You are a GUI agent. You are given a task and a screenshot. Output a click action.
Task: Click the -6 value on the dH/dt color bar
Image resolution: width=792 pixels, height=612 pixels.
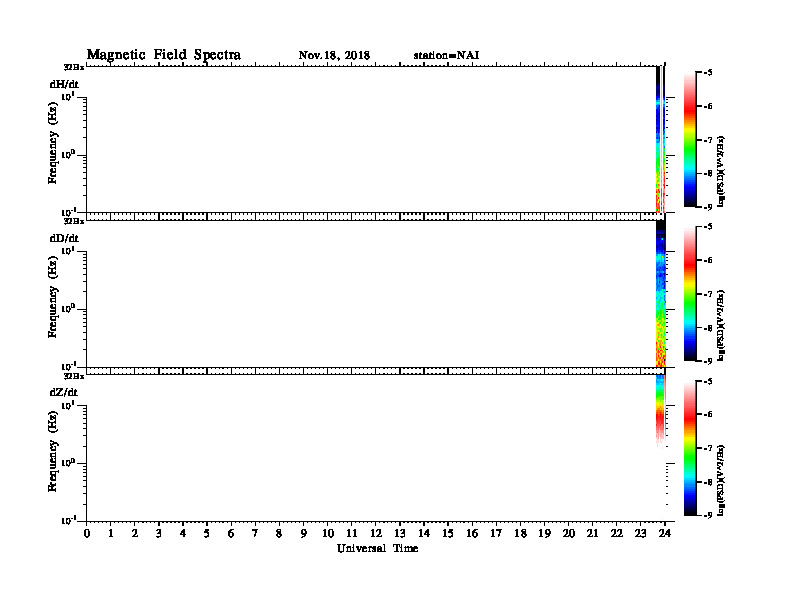708,106
